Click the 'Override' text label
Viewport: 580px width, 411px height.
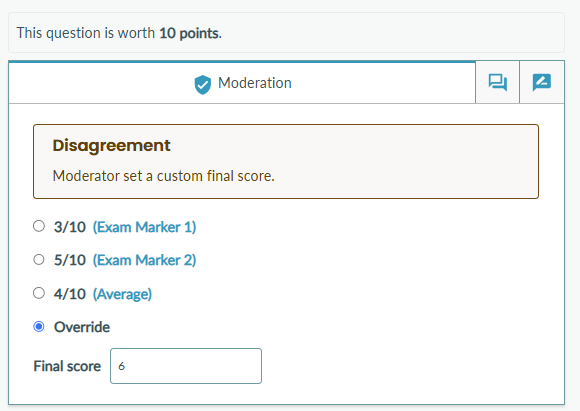[x=82, y=327]
